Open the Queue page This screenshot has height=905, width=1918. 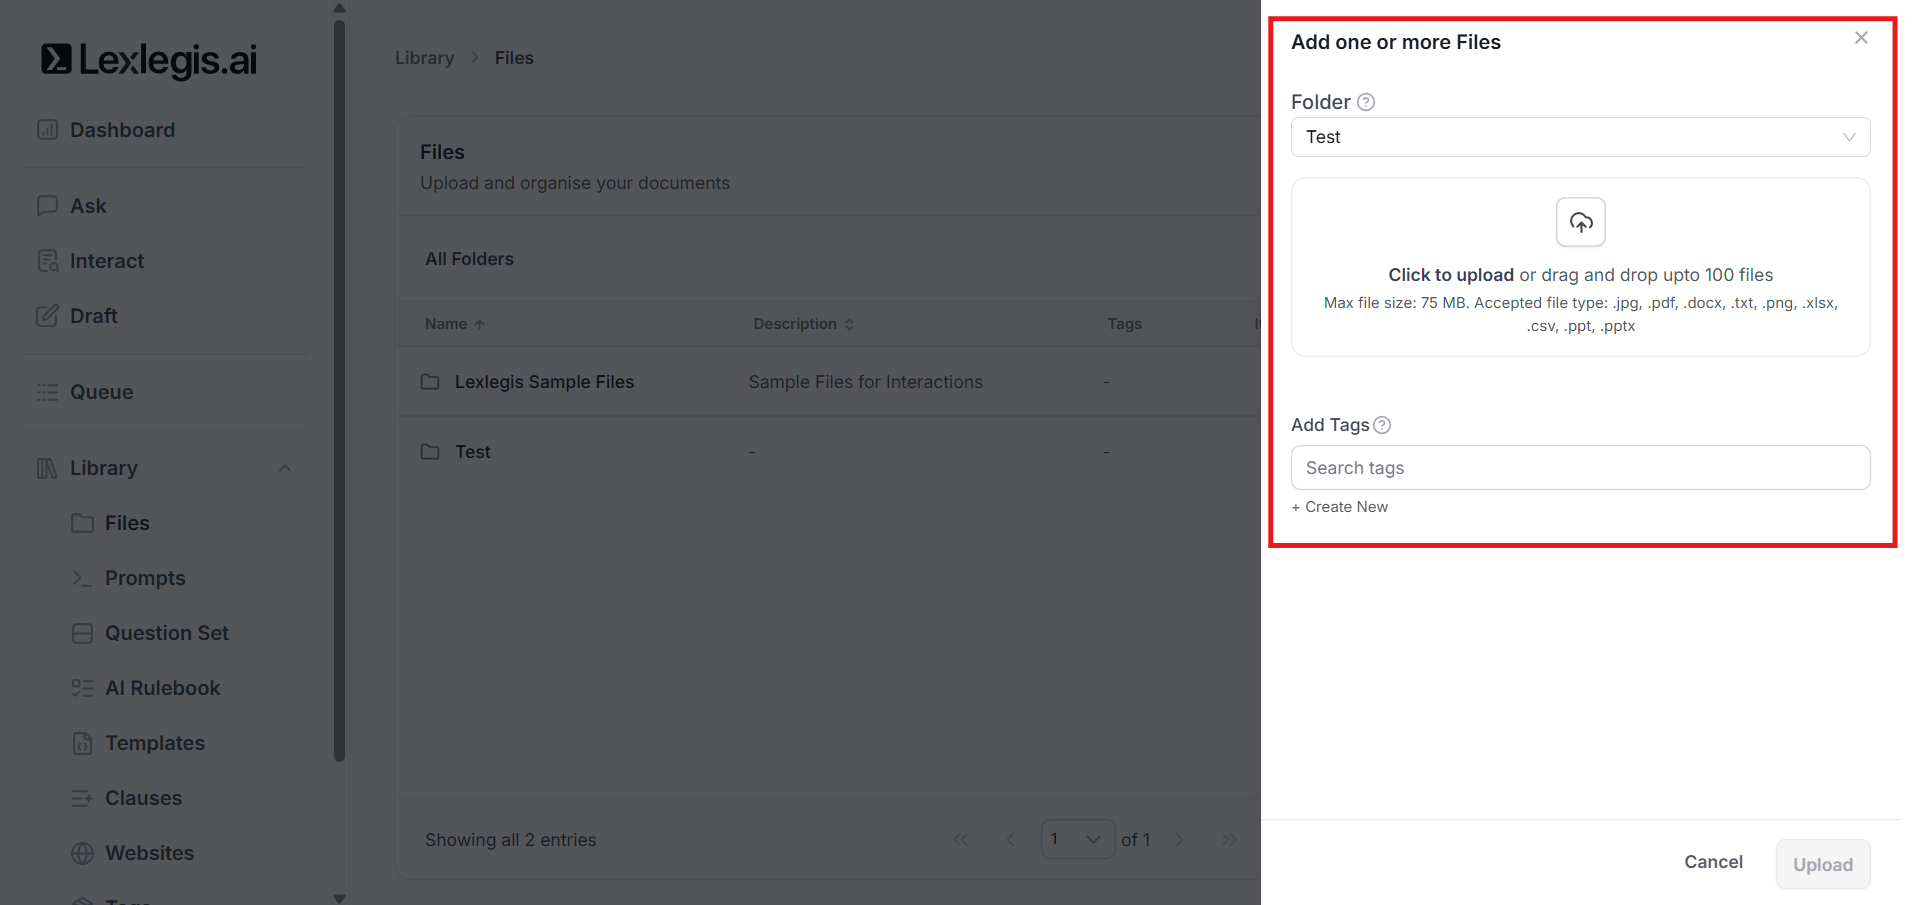101,392
